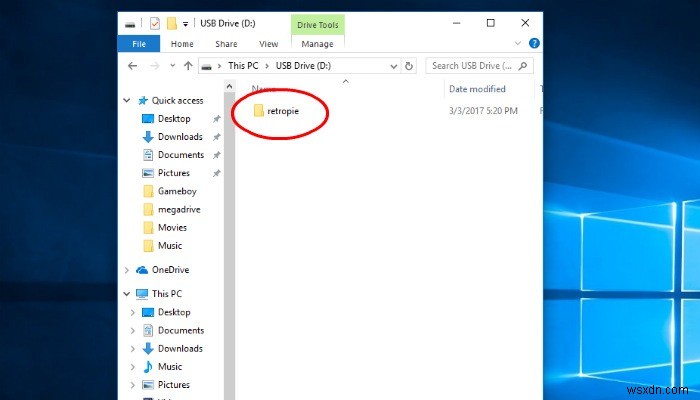700x400 pixels.
Task: Go back with the left arrow
Action: coord(132,66)
